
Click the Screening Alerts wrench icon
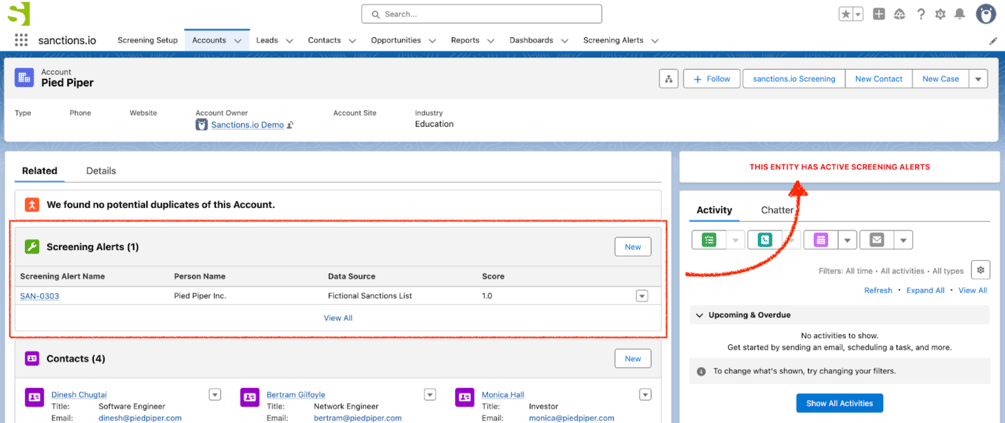click(x=32, y=247)
